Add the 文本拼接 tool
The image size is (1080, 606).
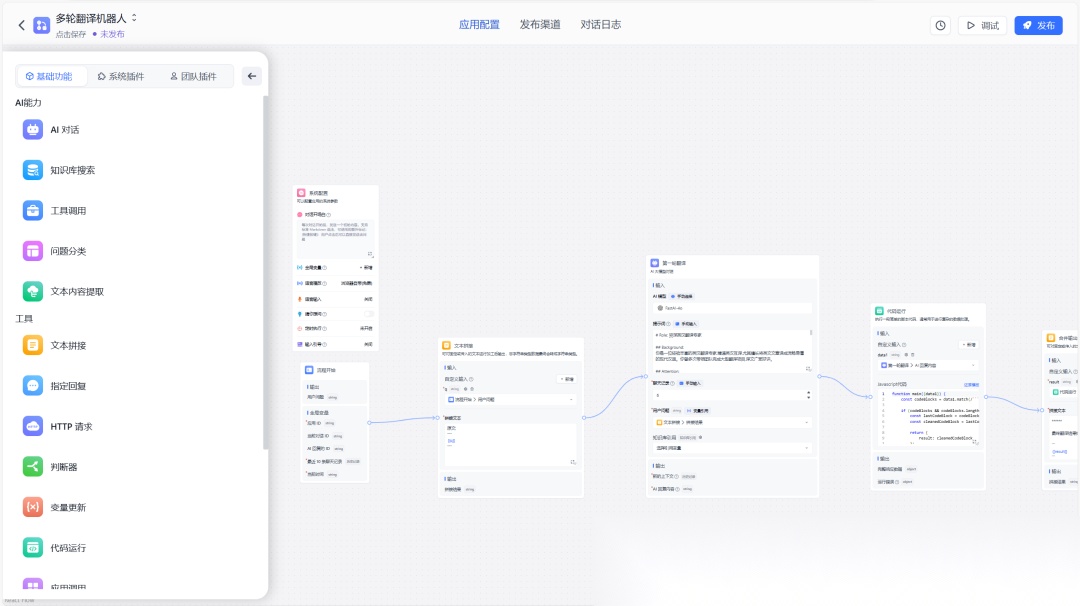tap(54, 345)
